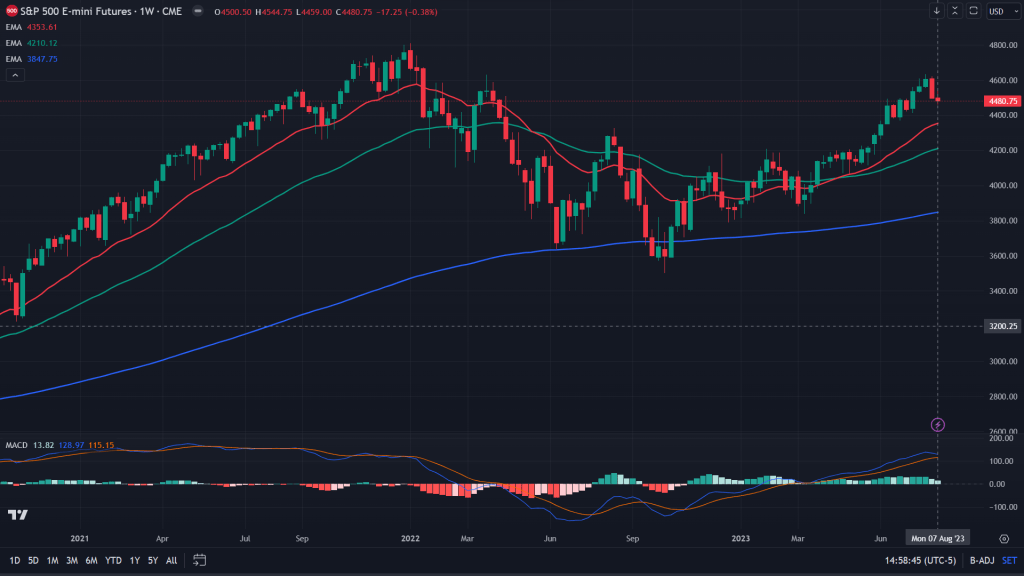Image resolution: width=1024 pixels, height=576 pixels.
Task: Switch to the 5D range
Action: [x=33, y=560]
